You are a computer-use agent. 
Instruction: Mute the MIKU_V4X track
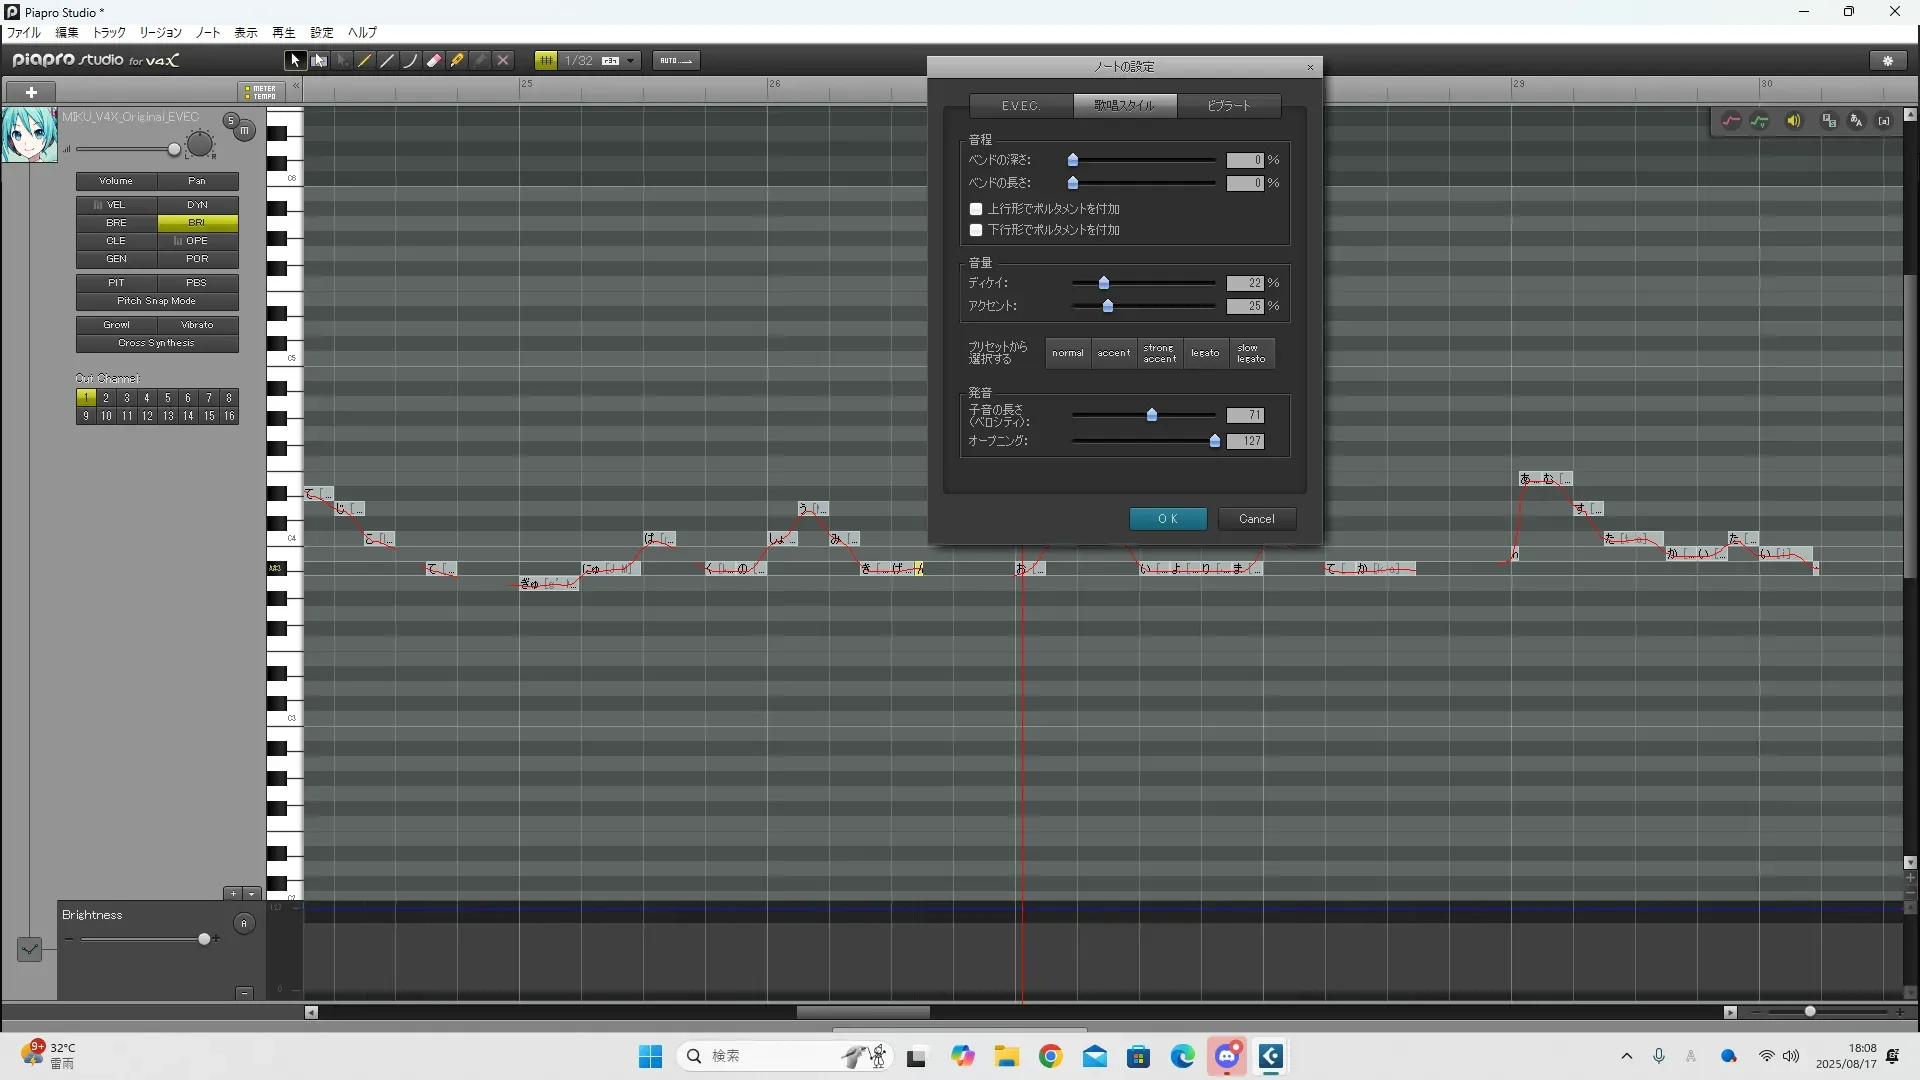244,131
